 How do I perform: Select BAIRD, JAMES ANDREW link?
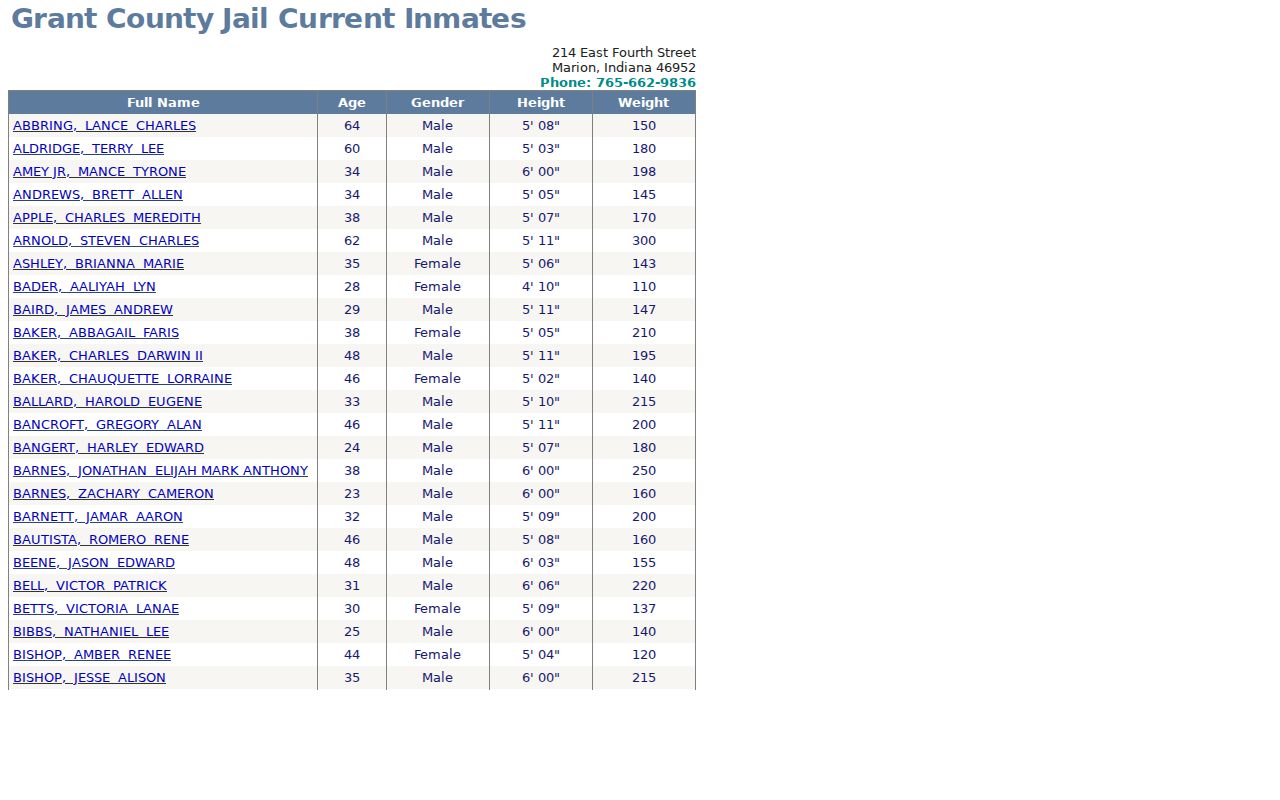(93, 310)
